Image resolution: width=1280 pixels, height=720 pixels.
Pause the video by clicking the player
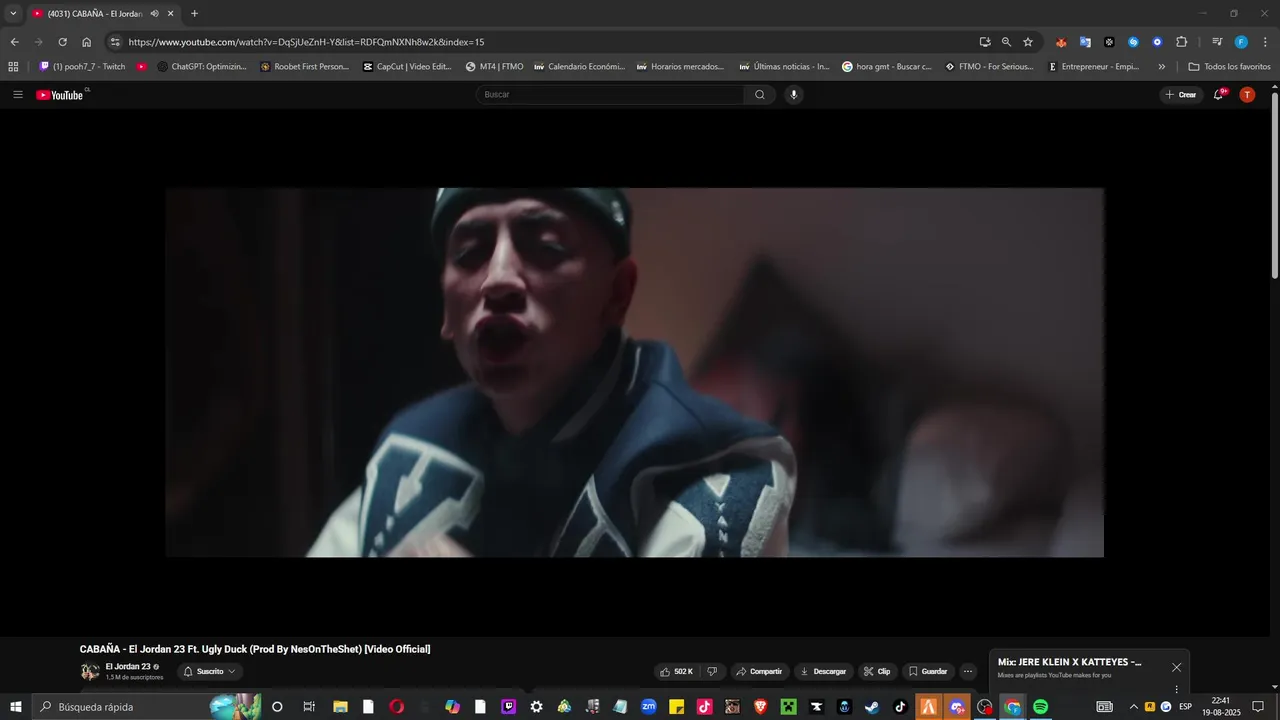[x=634, y=372]
